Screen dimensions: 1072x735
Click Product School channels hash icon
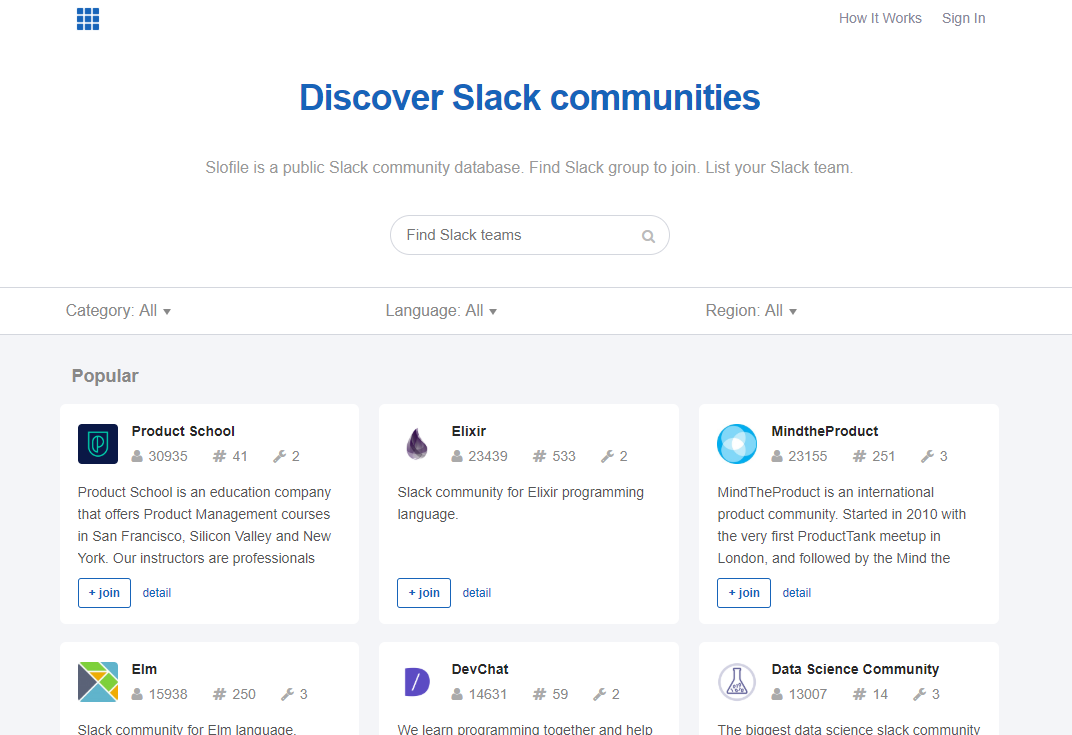pos(219,456)
